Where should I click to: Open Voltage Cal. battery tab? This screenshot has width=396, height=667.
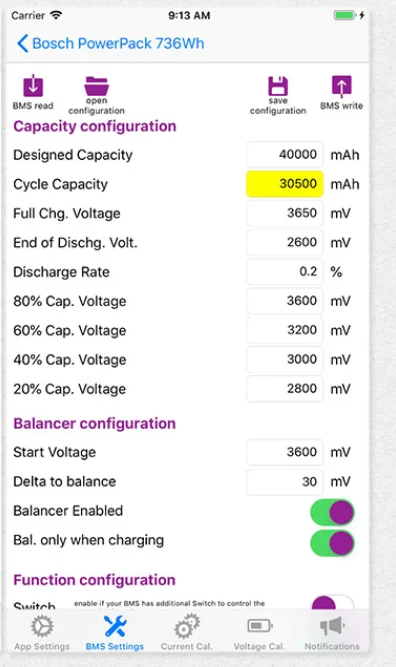click(259, 633)
